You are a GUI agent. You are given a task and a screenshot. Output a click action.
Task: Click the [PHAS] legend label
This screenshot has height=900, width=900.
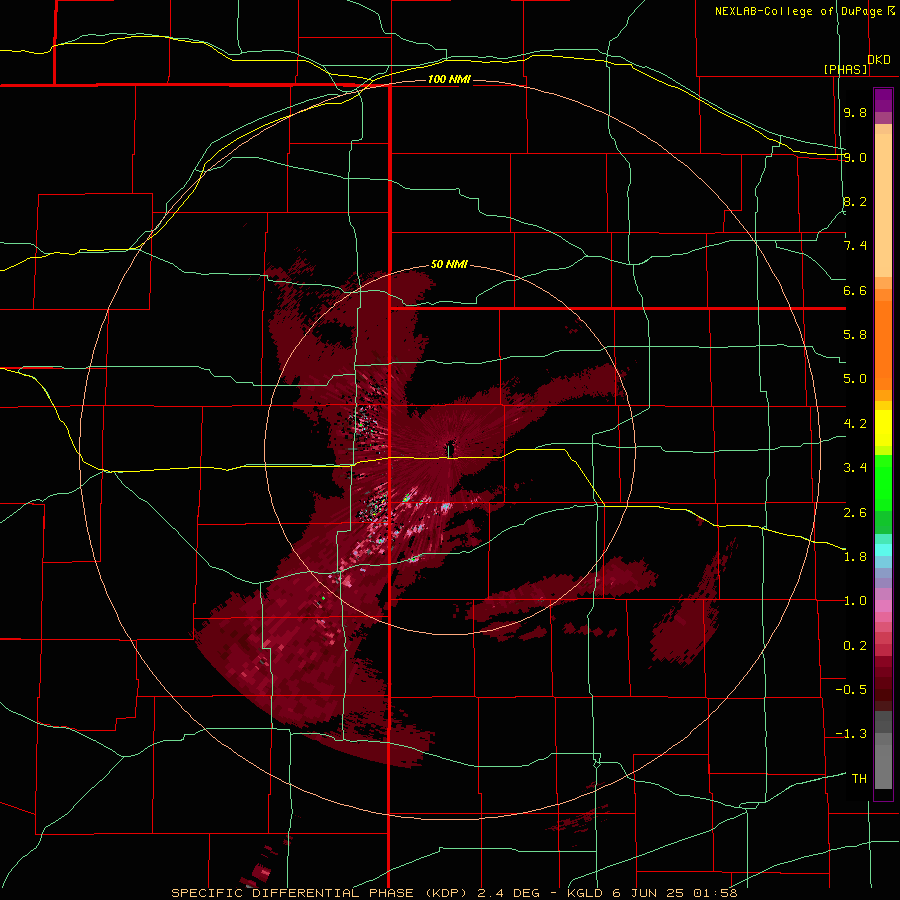(845, 69)
